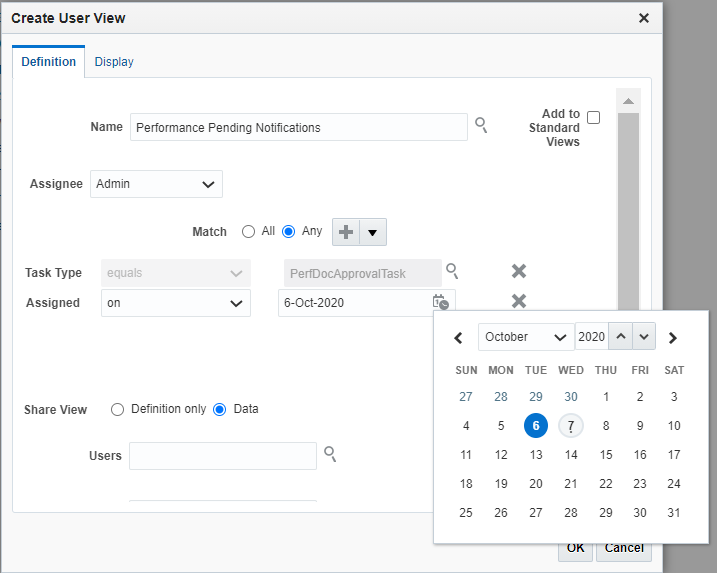
Task: Focus the Name input field
Action: [x=299, y=127]
